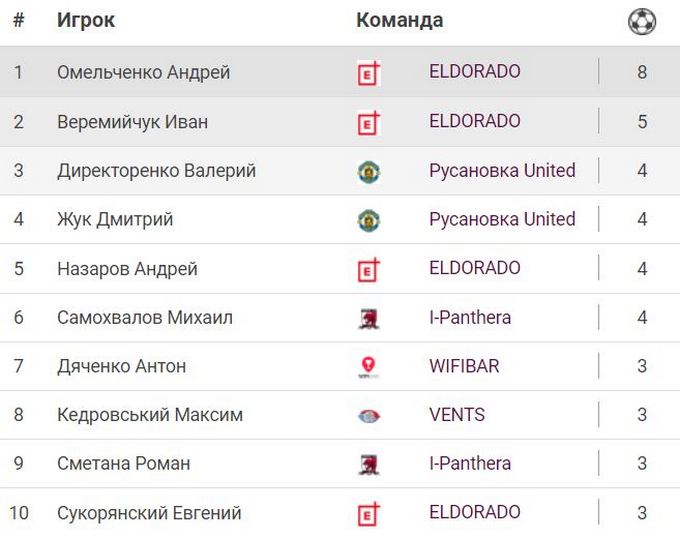Click I-Panthera logo in Самохвалов Михаил row
The width and height of the screenshot is (680, 539).
(x=369, y=318)
